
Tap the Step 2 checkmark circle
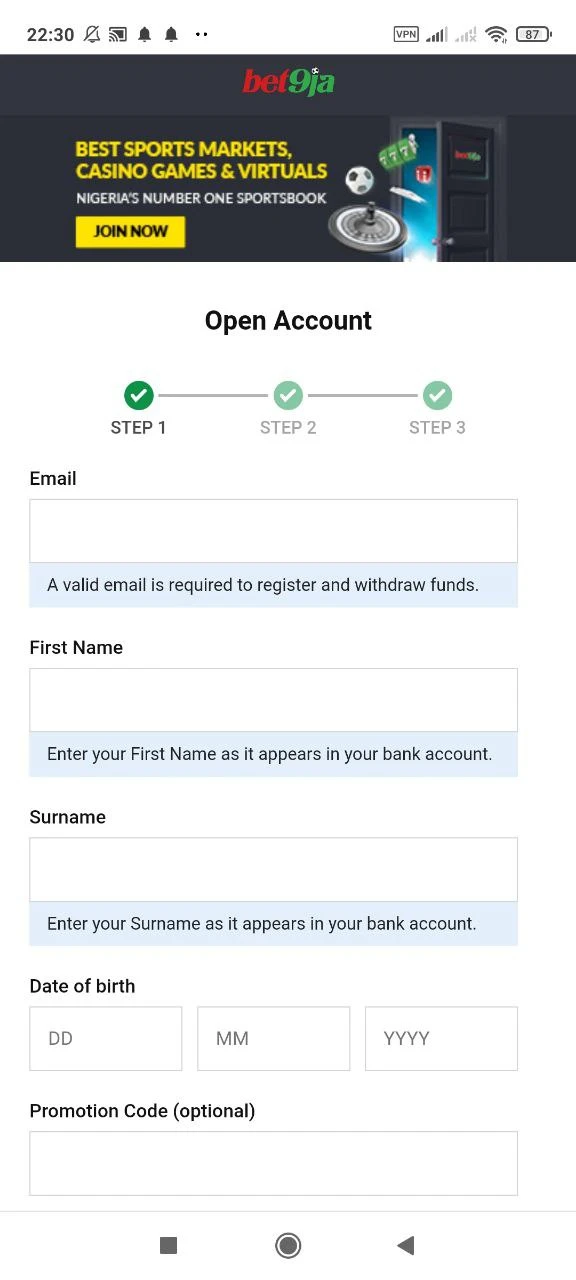[288, 395]
